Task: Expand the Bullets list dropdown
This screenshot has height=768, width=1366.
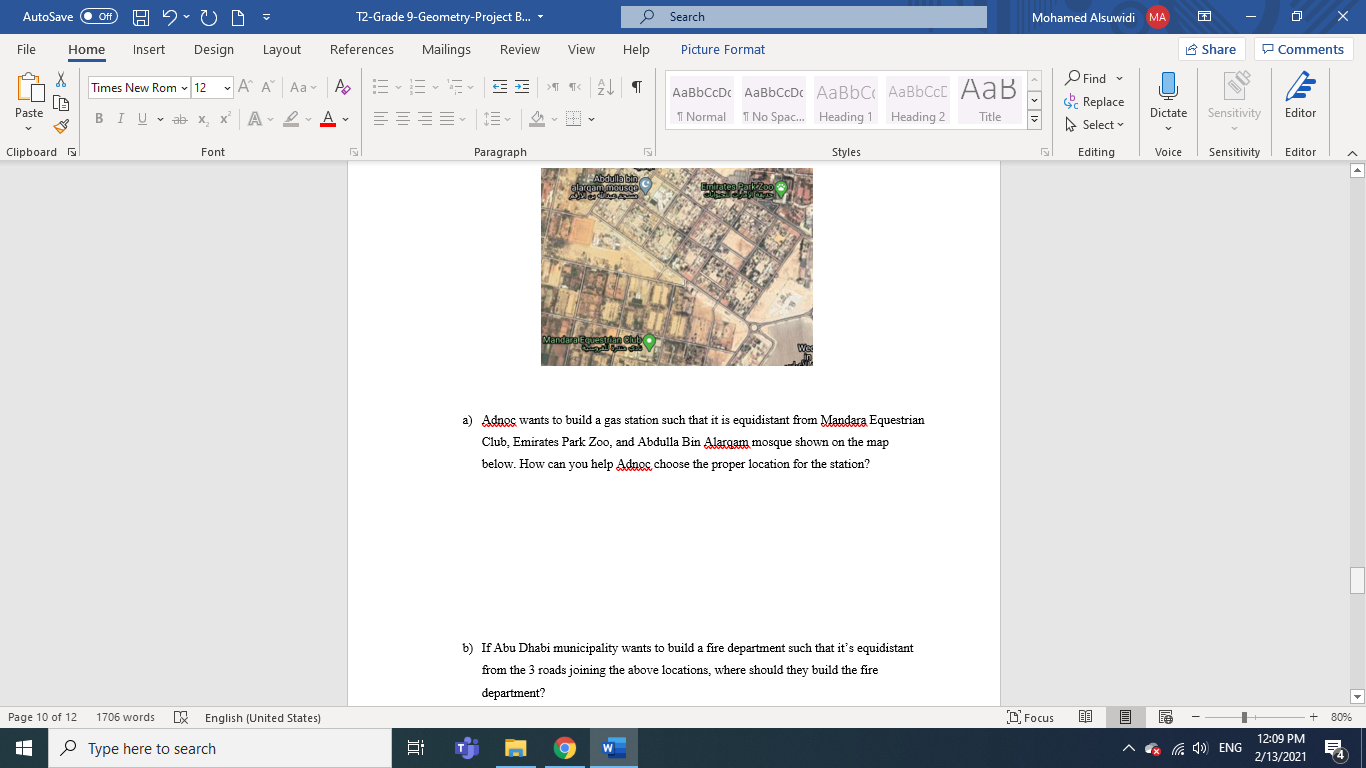Action: click(398, 88)
